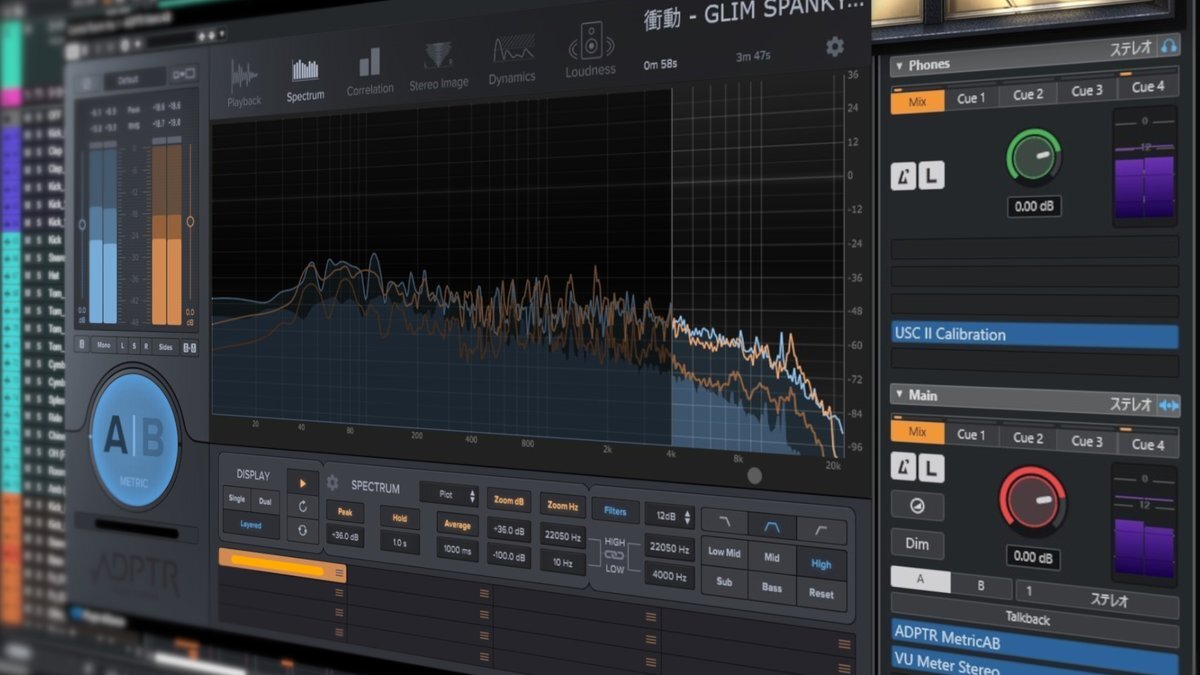The width and height of the screenshot is (1200, 675).
Task: Toggle the Average button
Action: (457, 523)
